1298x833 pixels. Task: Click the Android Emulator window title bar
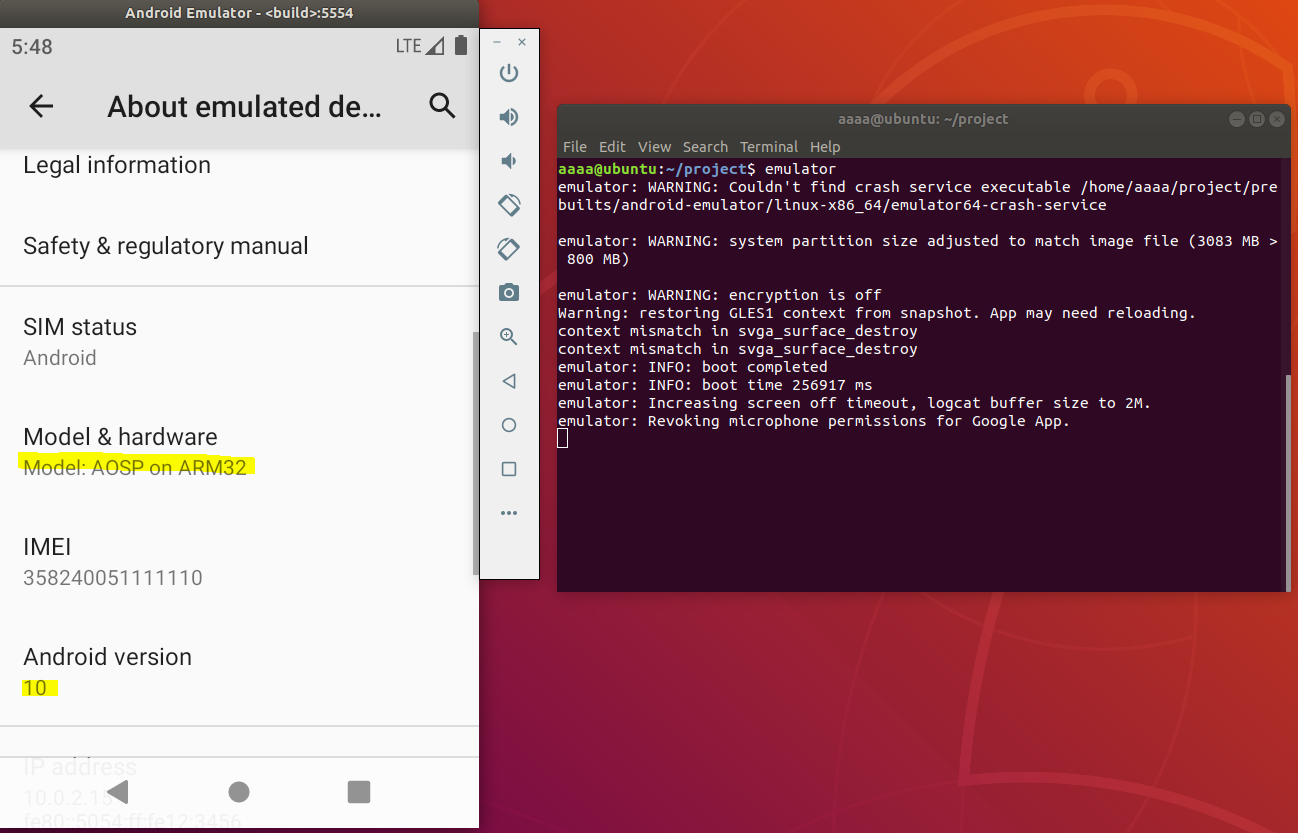pos(239,13)
